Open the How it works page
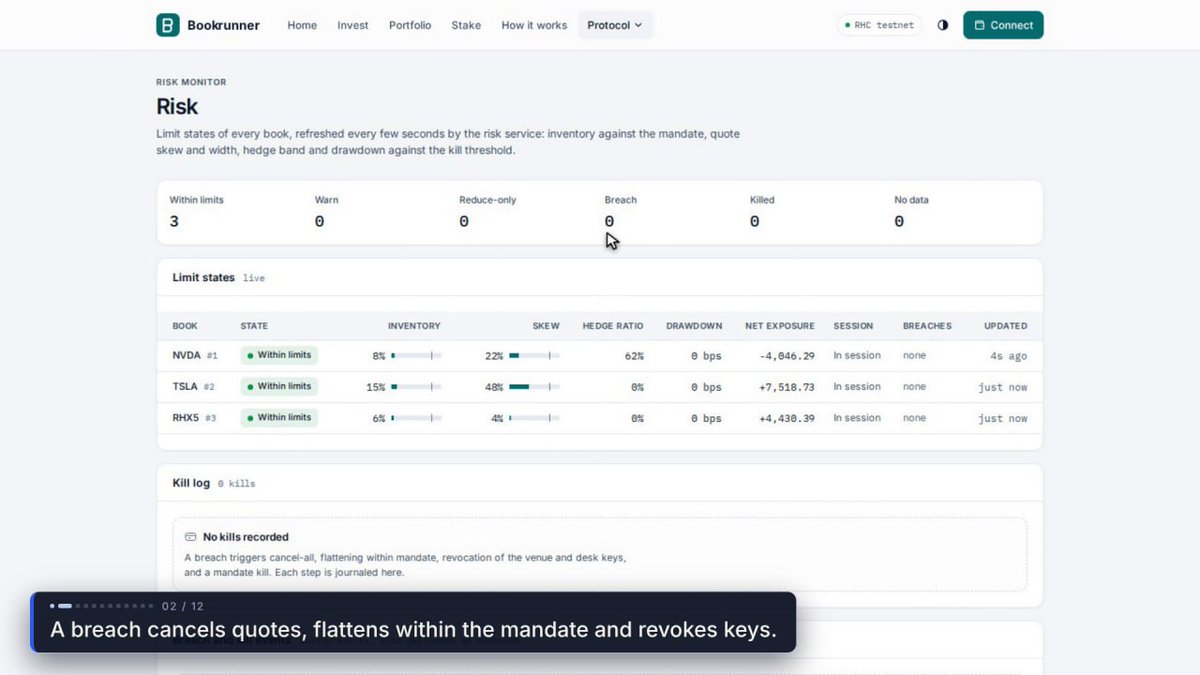This screenshot has width=1200, height=675. (534, 25)
